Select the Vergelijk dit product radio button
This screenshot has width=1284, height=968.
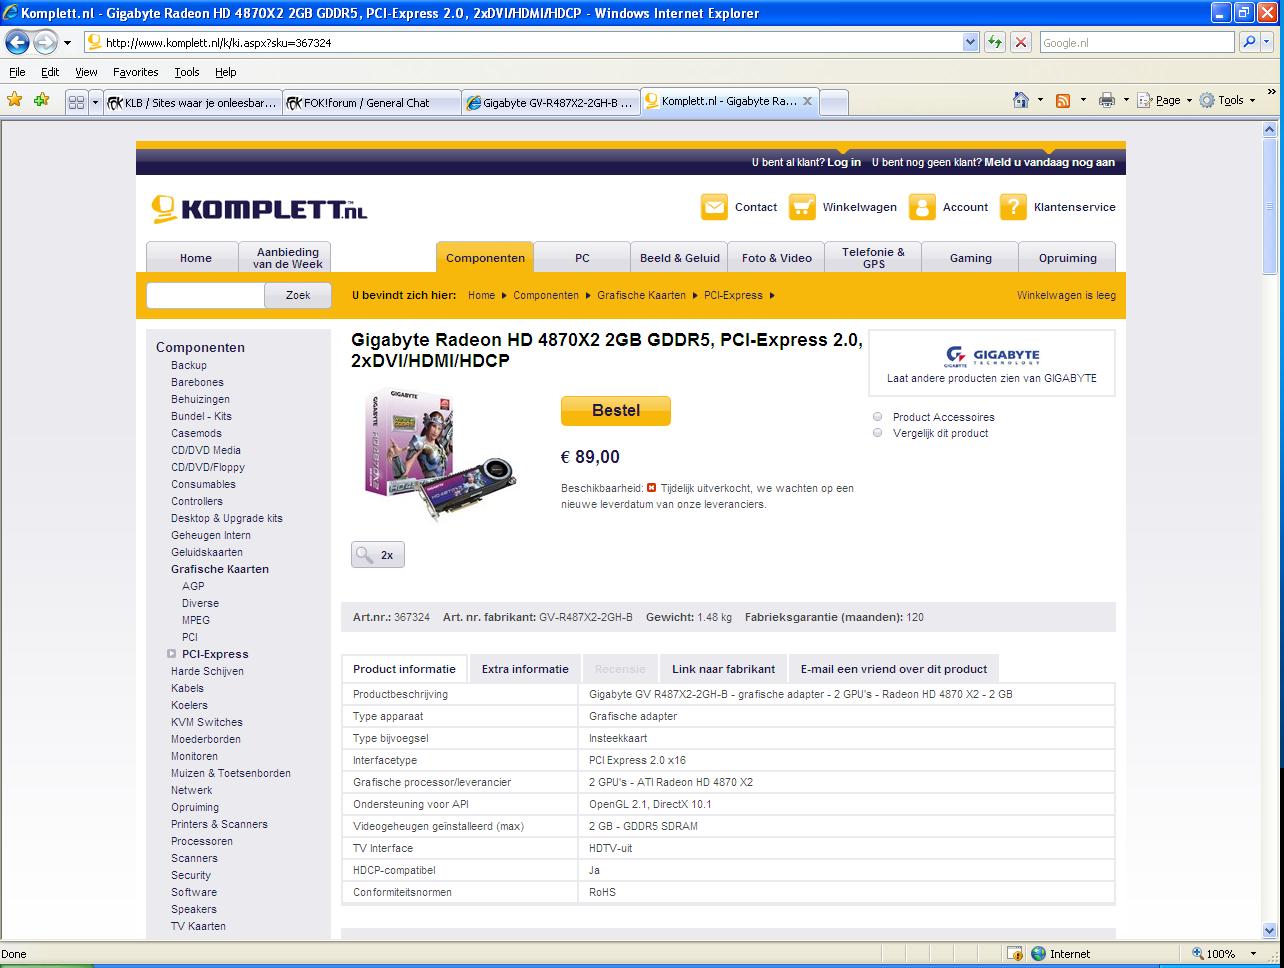coord(877,433)
